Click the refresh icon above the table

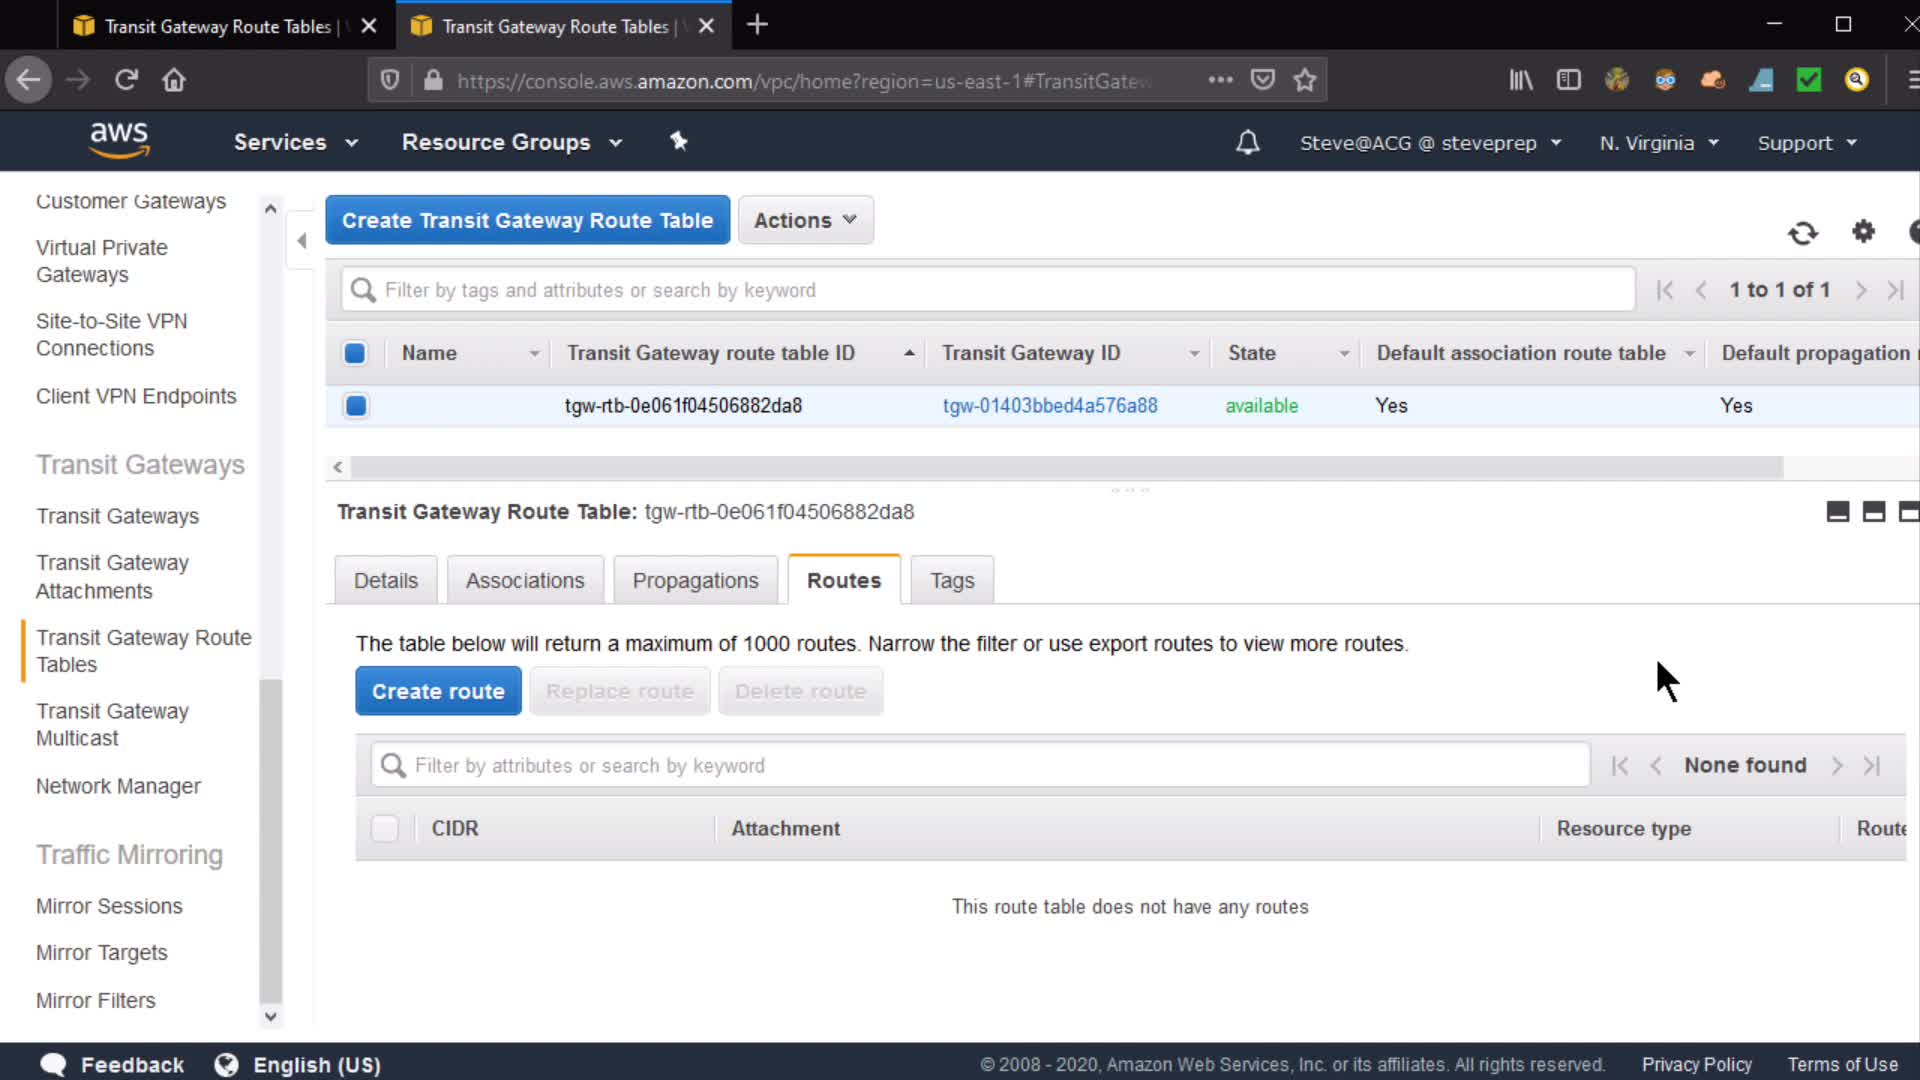(1802, 233)
